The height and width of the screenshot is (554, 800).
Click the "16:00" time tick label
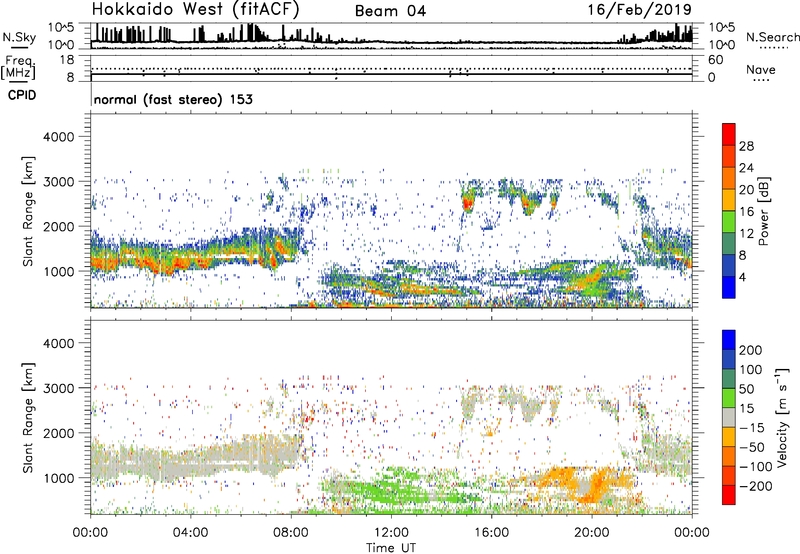tap(492, 533)
